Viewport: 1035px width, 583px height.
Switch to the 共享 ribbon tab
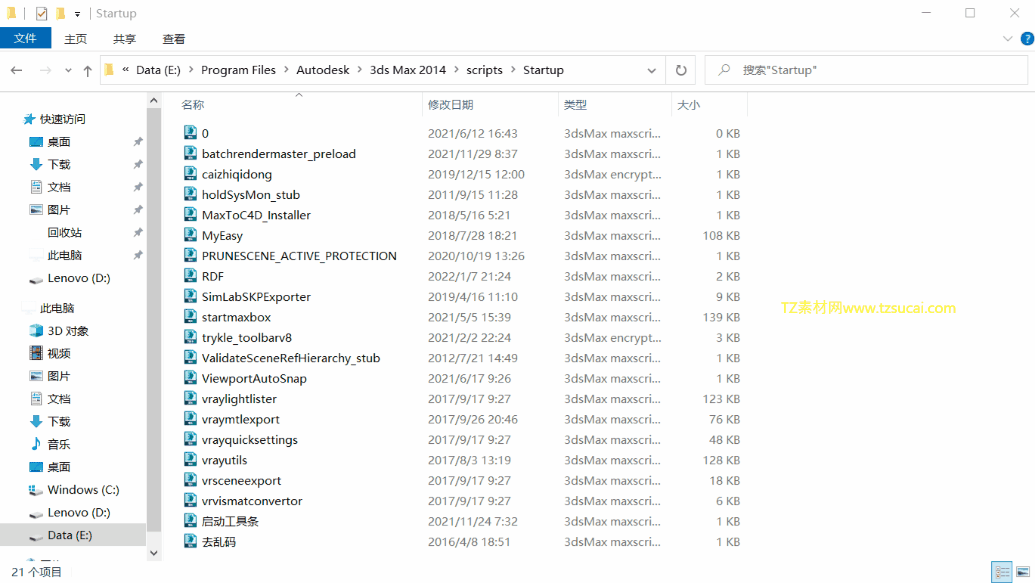click(124, 39)
